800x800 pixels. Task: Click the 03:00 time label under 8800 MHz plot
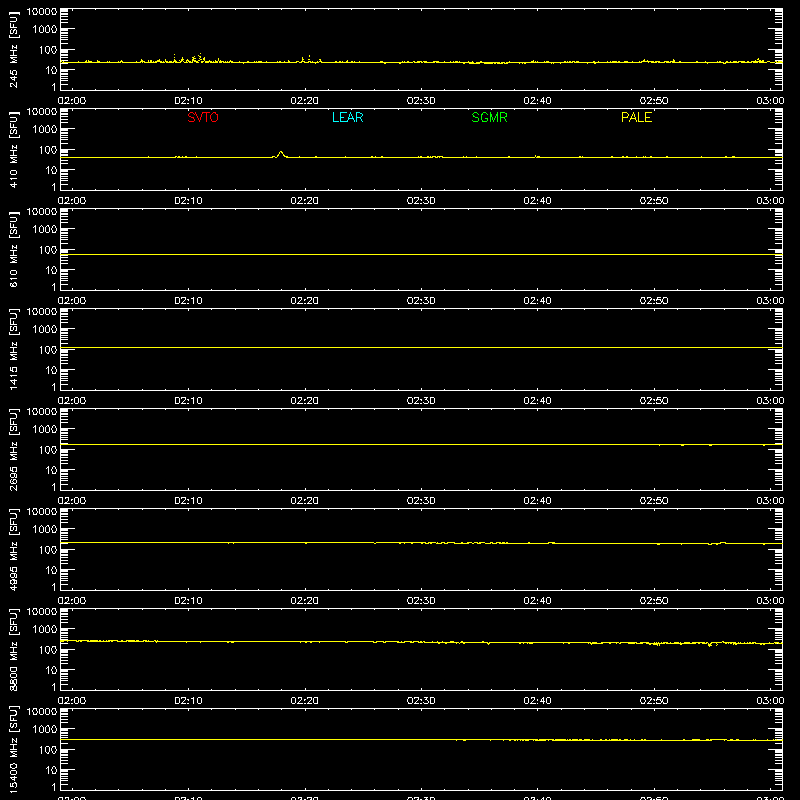pos(770,701)
